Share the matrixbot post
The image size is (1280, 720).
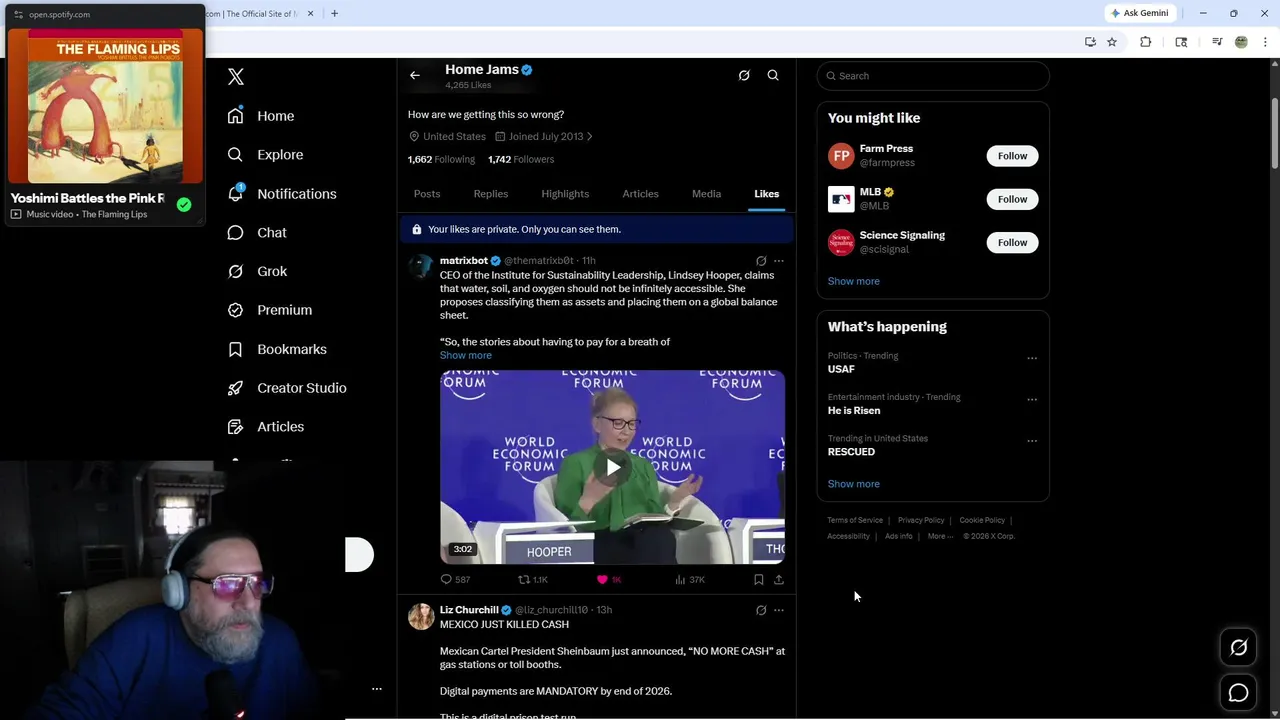[779, 579]
